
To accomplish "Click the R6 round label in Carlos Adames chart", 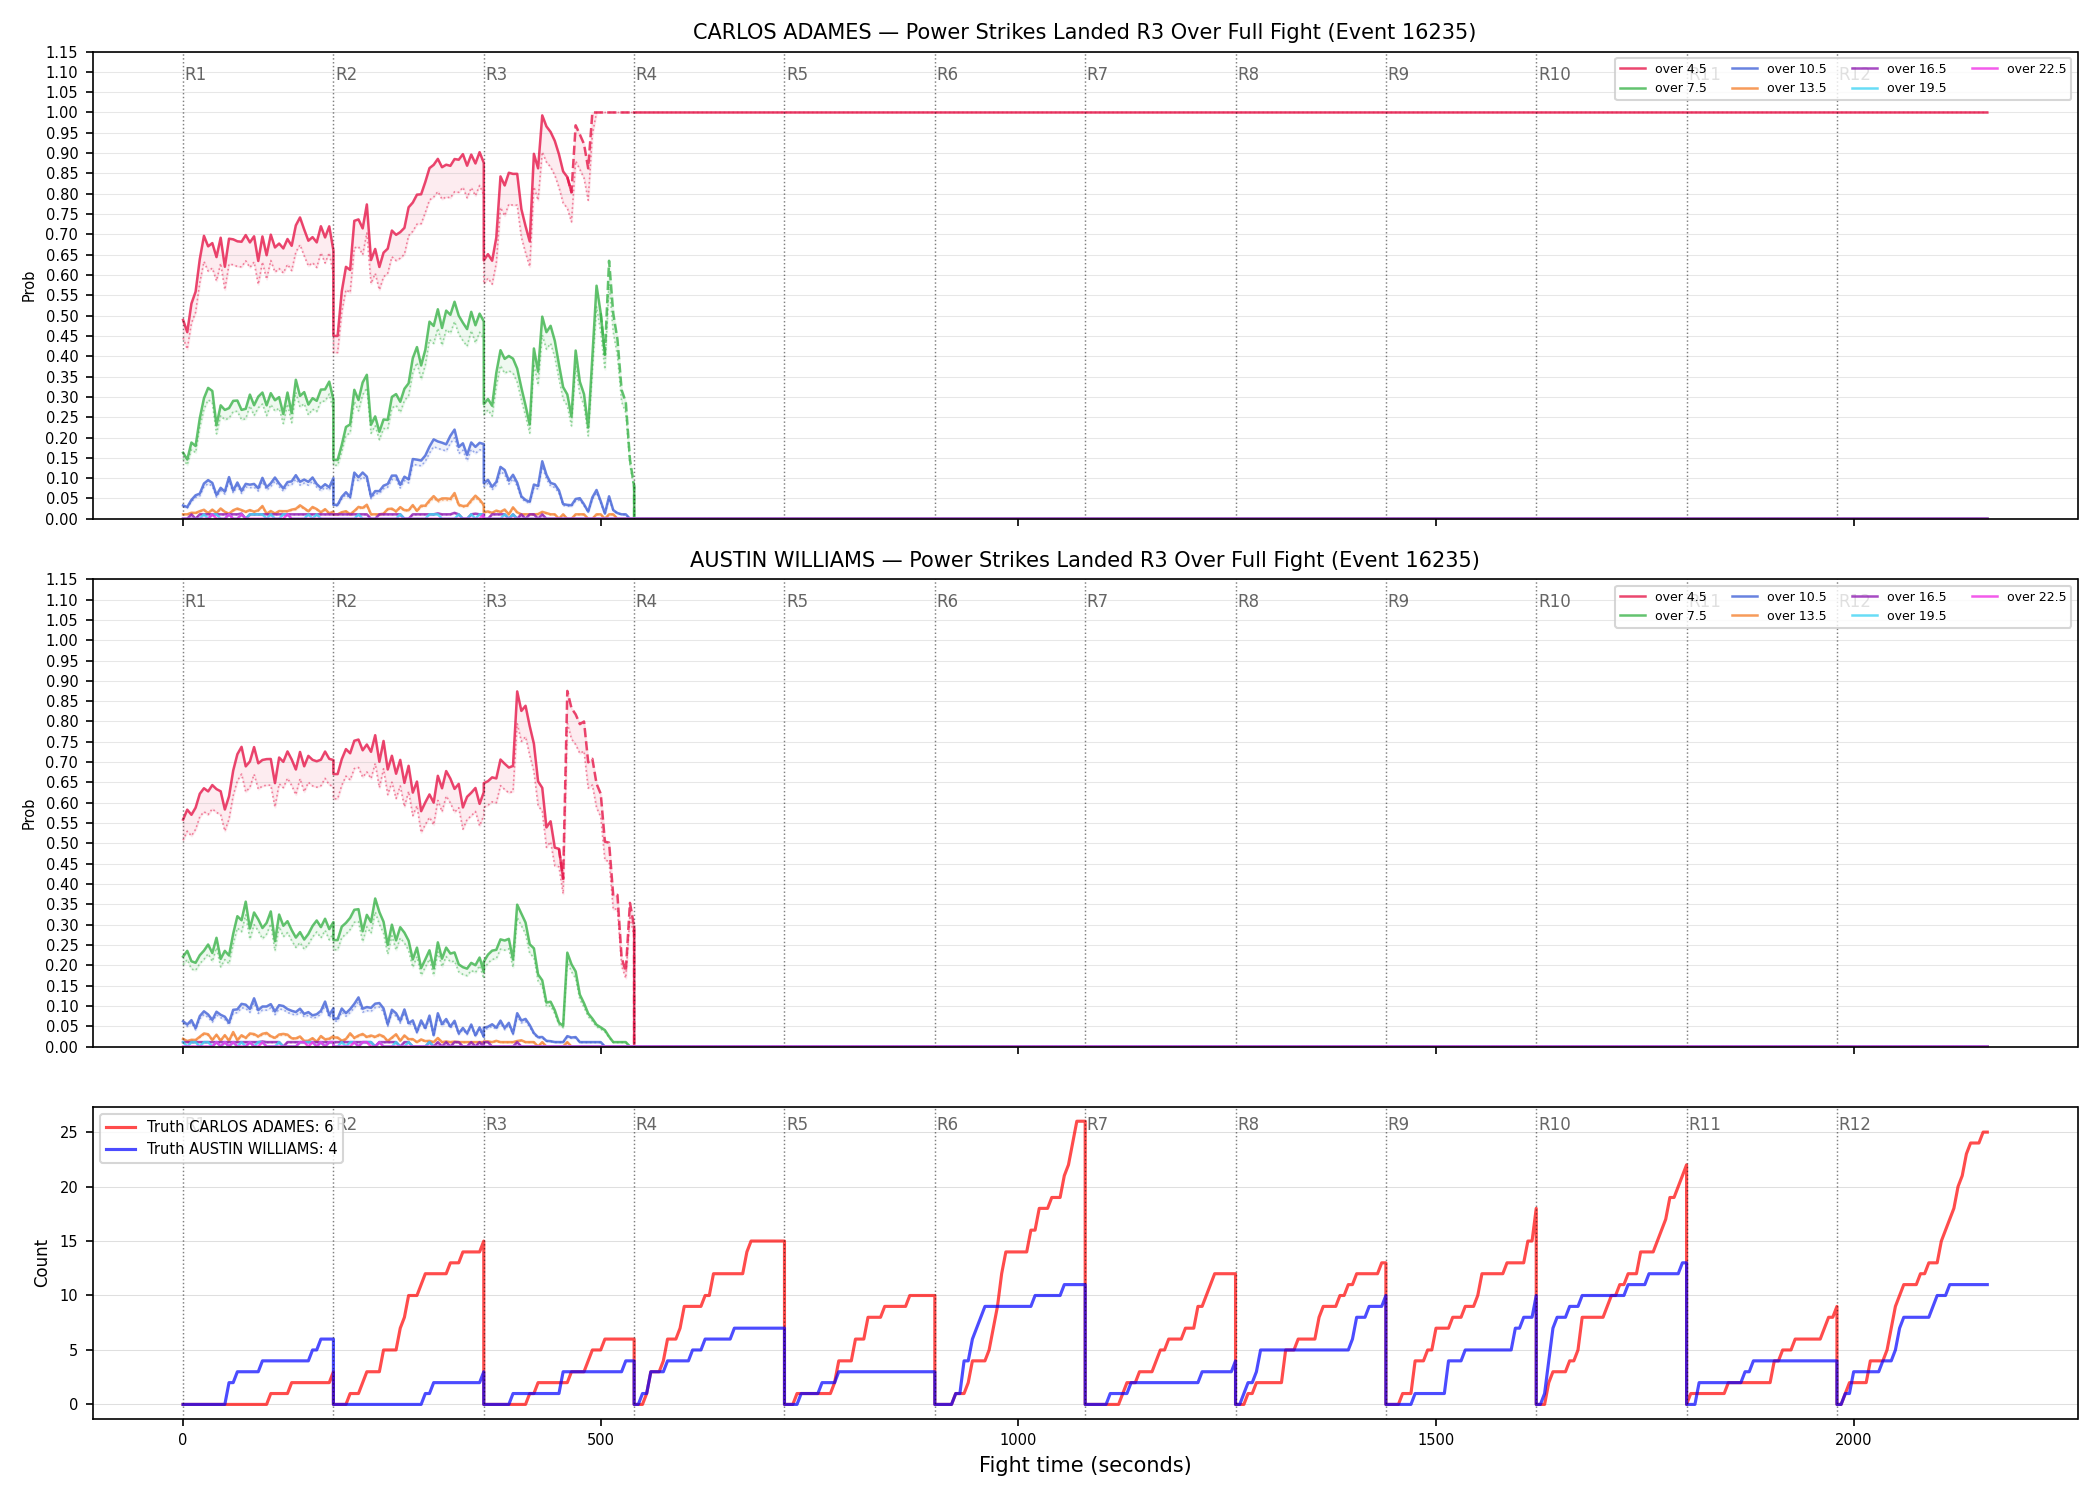I will point(947,74).
